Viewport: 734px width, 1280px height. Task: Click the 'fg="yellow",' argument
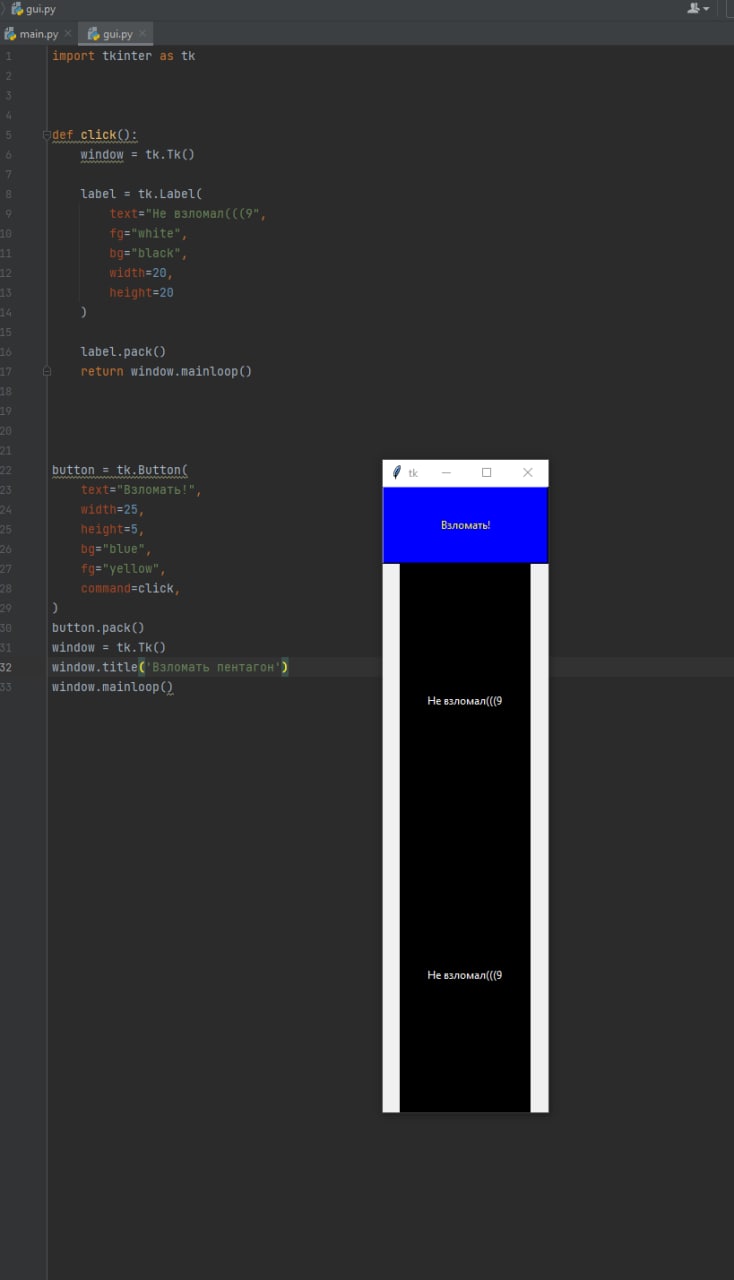pyautogui.click(x=123, y=569)
